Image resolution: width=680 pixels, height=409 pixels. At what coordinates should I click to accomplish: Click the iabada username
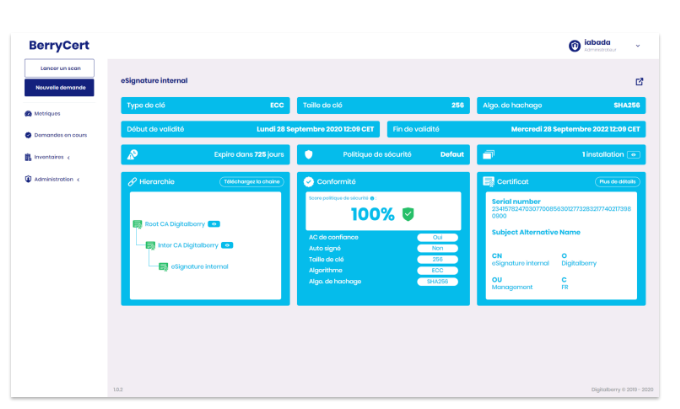click(597, 42)
